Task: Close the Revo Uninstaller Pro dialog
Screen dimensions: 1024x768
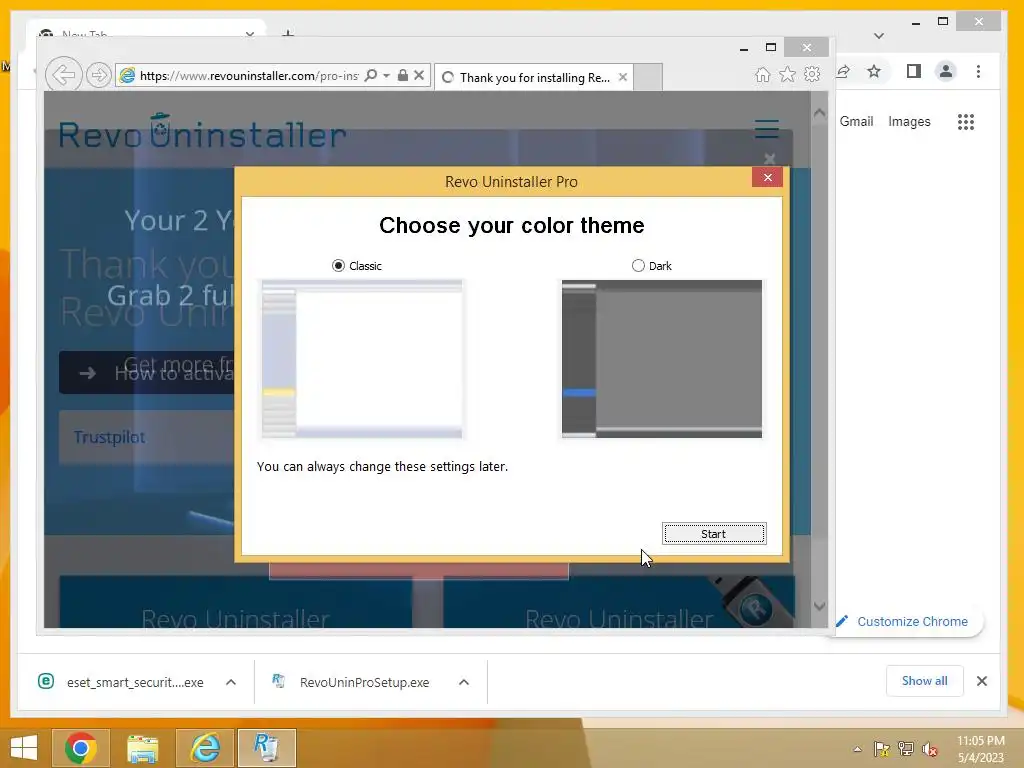Action: coord(767,177)
